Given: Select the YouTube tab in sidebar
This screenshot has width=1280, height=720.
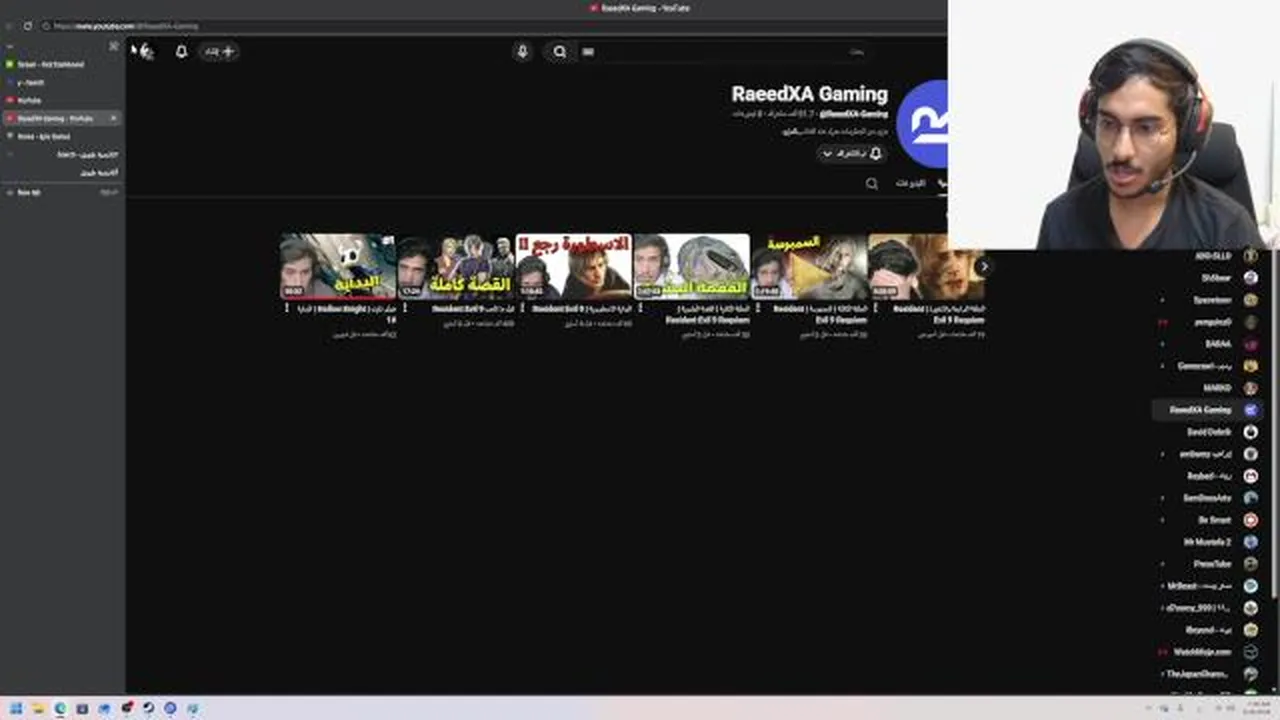Looking at the screenshot, I should pyautogui.click(x=62, y=100).
